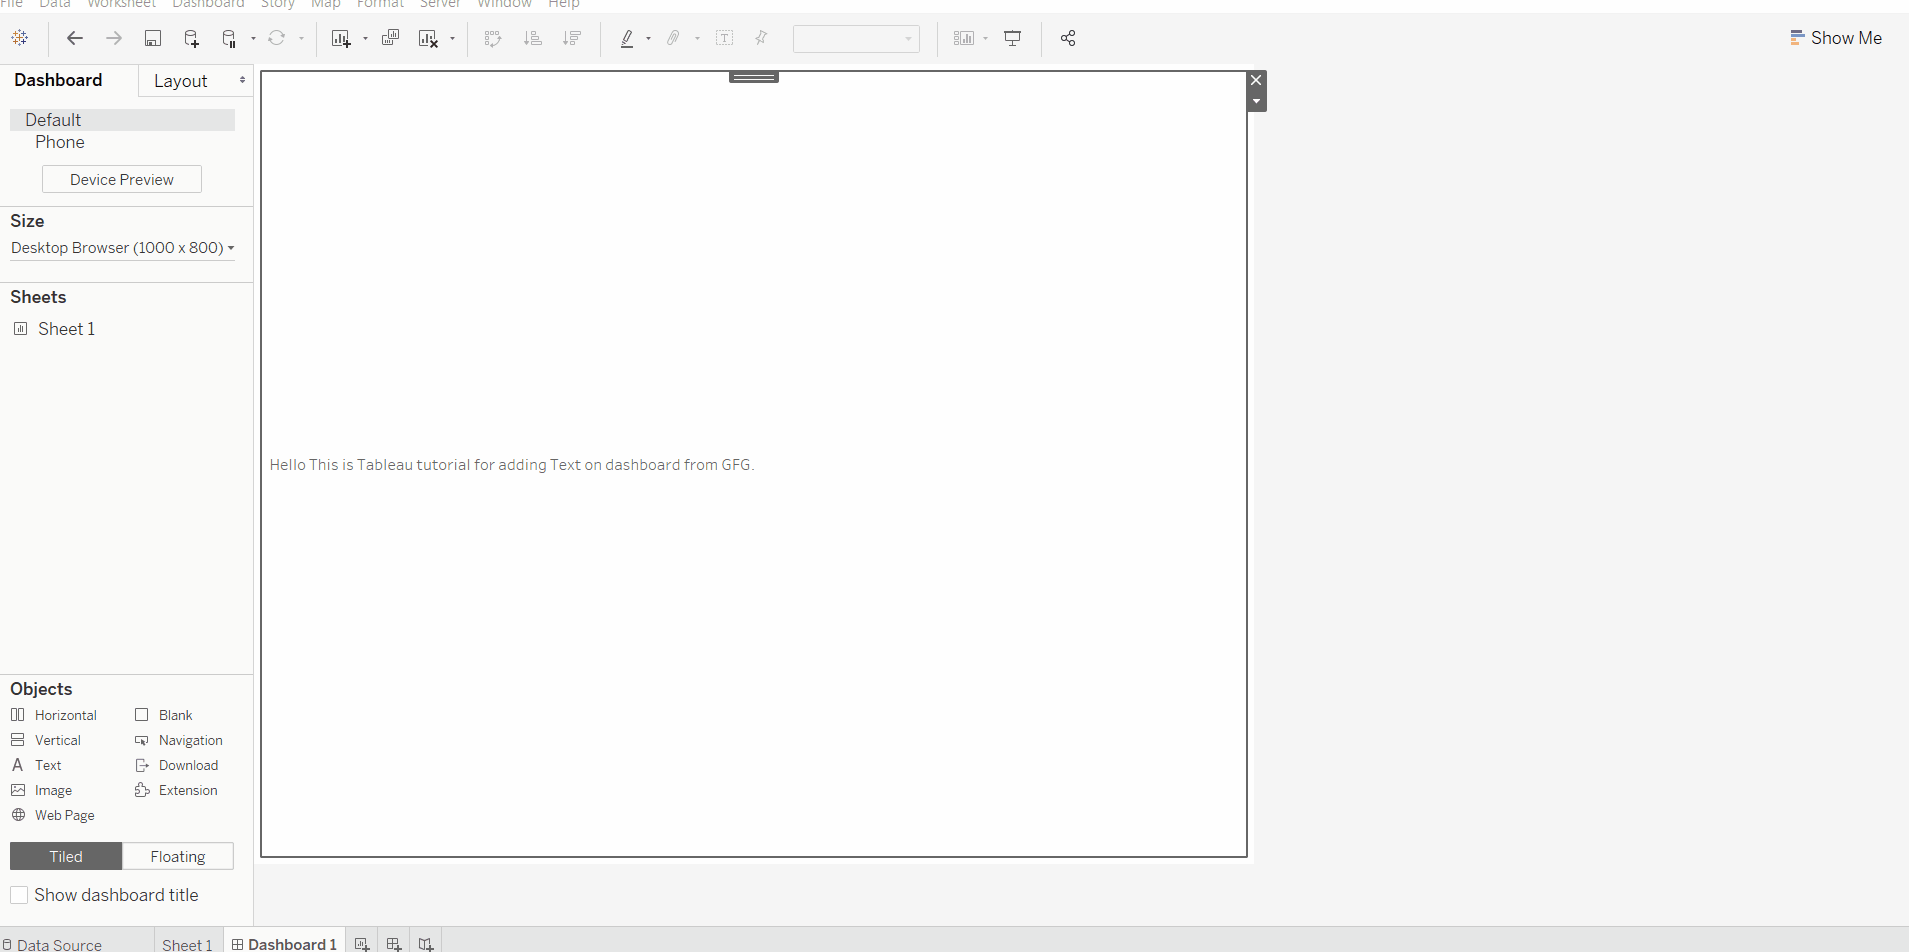1909x952 pixels.
Task: Click the Share workbook icon
Action: coord(1068,38)
